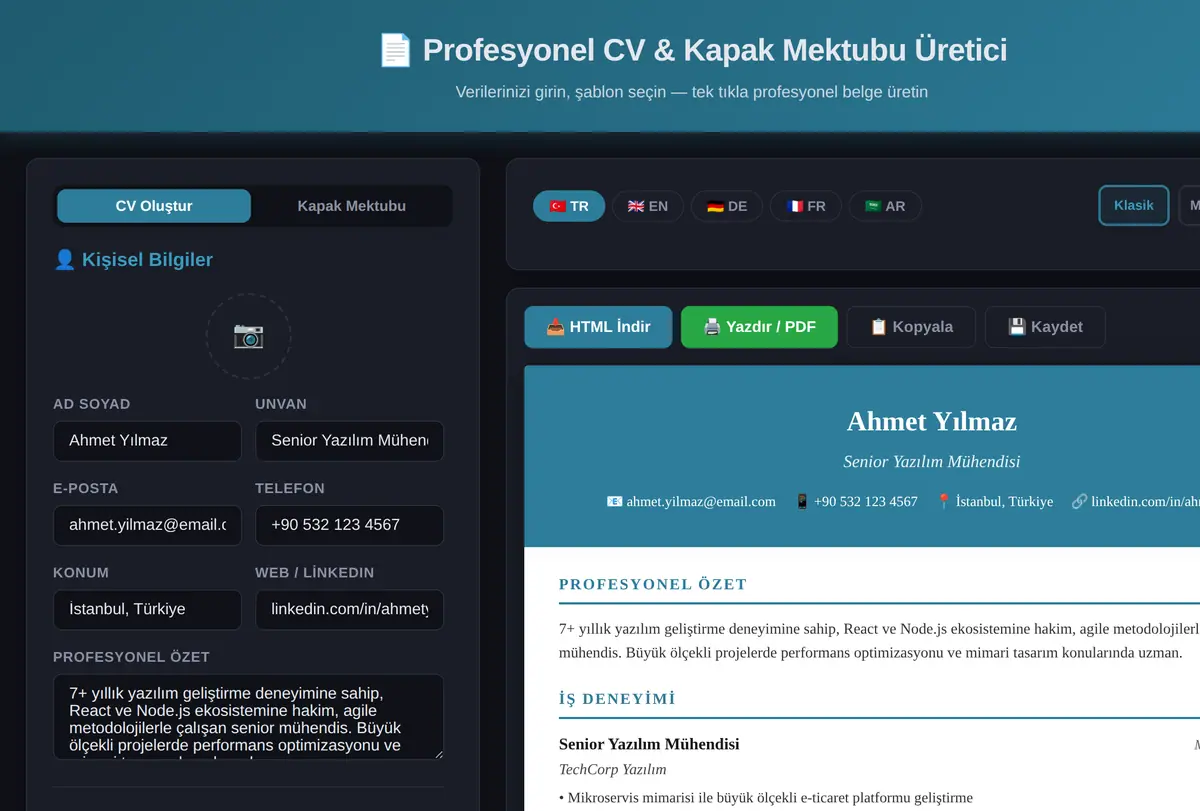The height and width of the screenshot is (811, 1200).
Task: Click the Senior Yazılım Mühendisi subtitle in the preview
Action: [x=932, y=462]
